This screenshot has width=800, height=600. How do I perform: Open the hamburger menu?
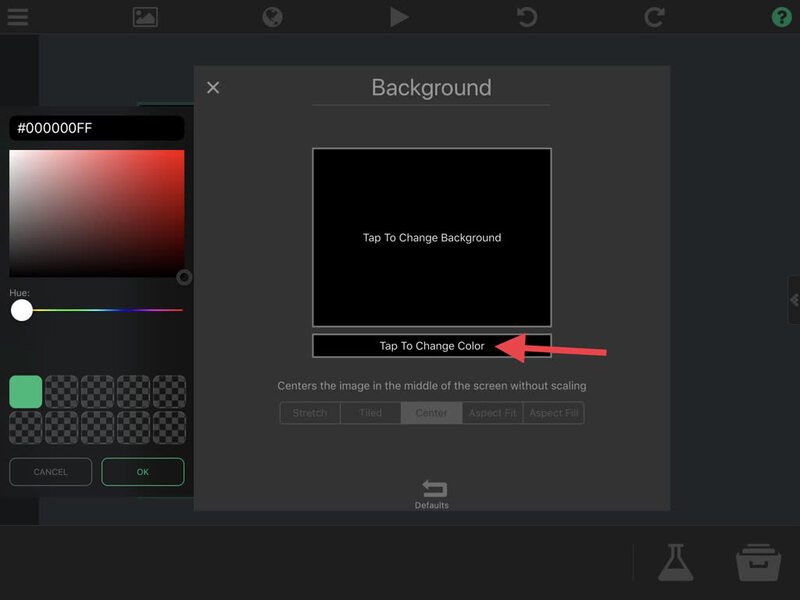click(17, 16)
